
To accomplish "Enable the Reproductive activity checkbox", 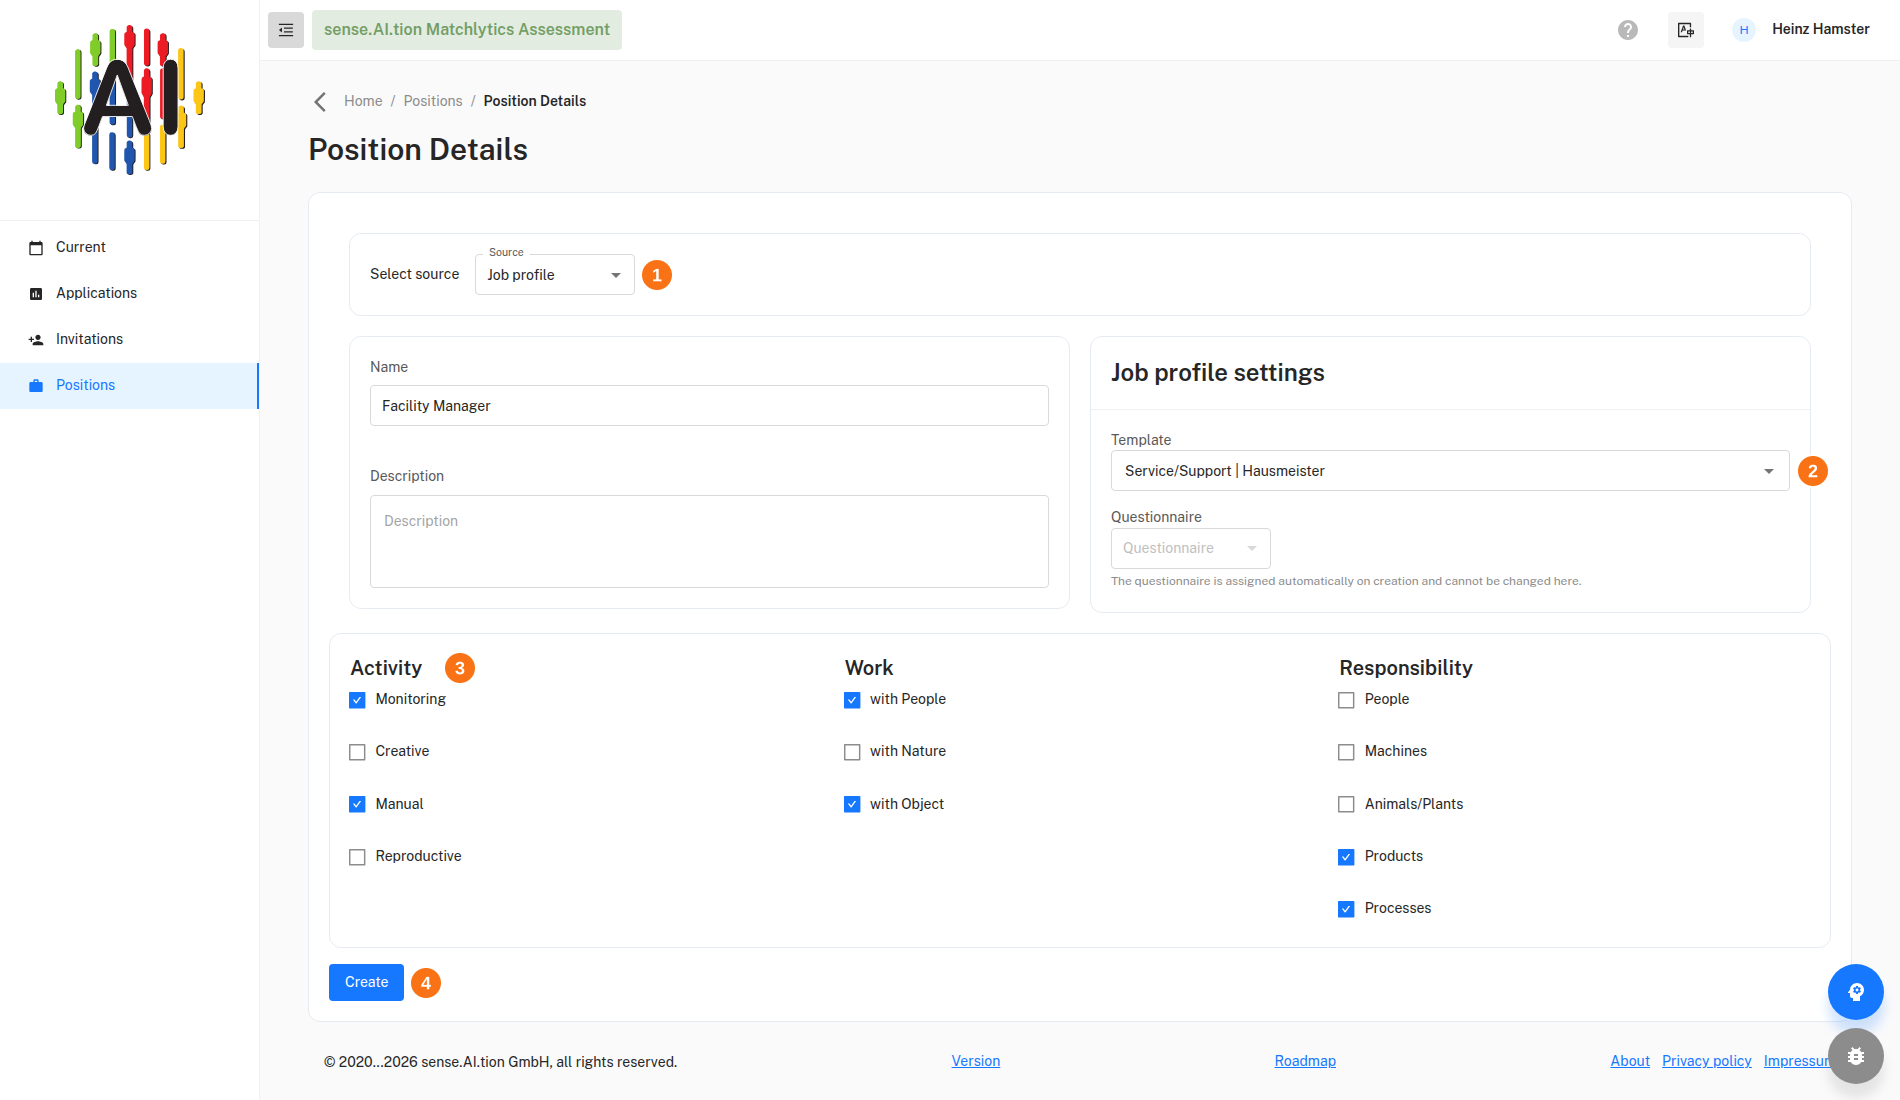I will (x=357, y=857).
